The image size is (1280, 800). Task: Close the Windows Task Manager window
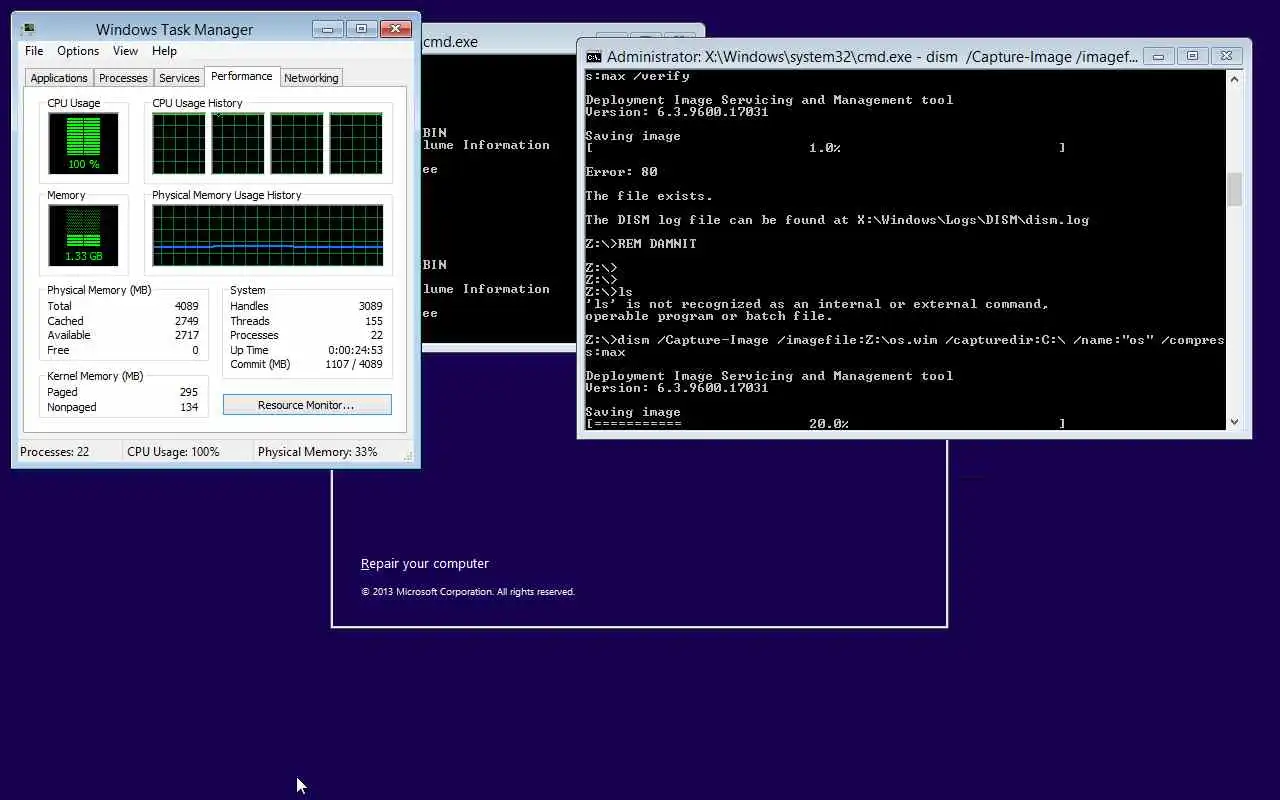396,29
